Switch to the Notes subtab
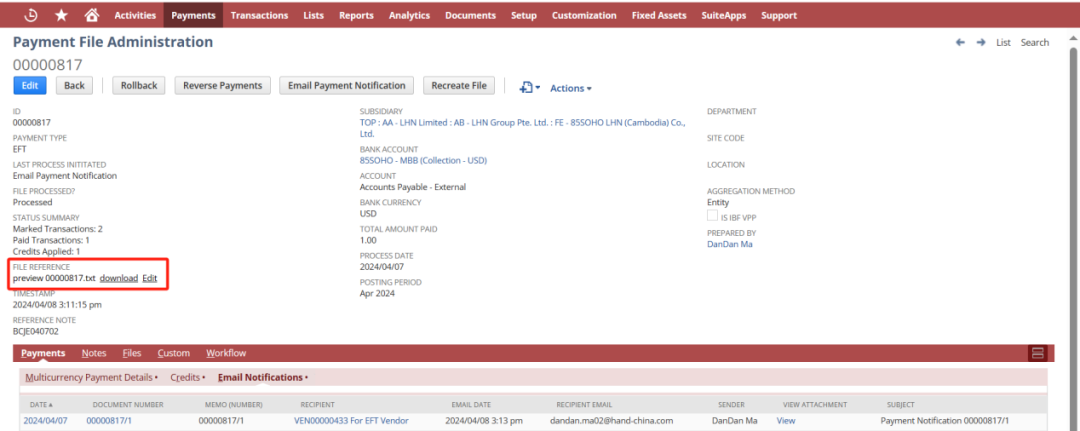 click(x=94, y=353)
